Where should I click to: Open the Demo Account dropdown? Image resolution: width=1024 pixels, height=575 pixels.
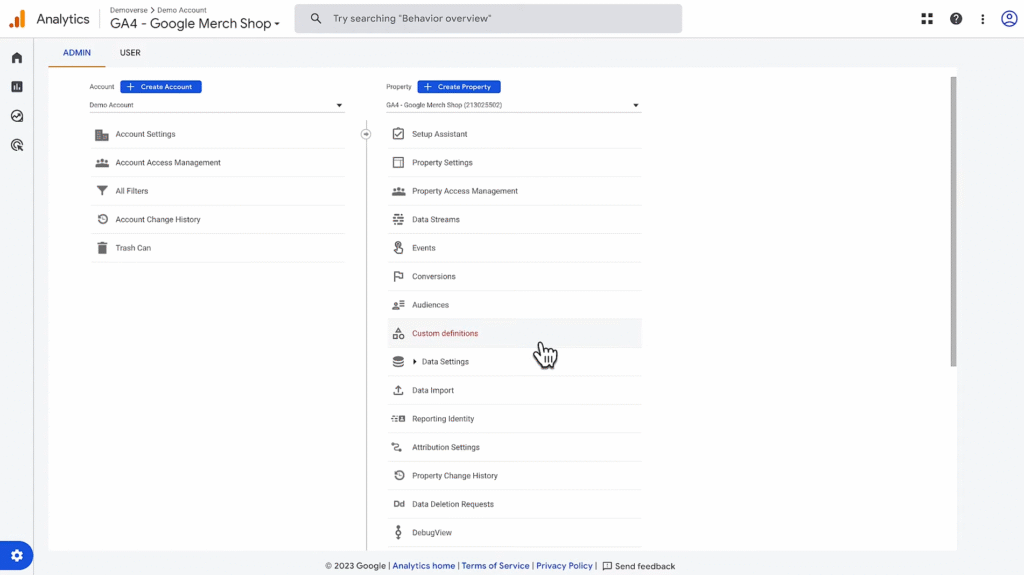click(x=217, y=105)
